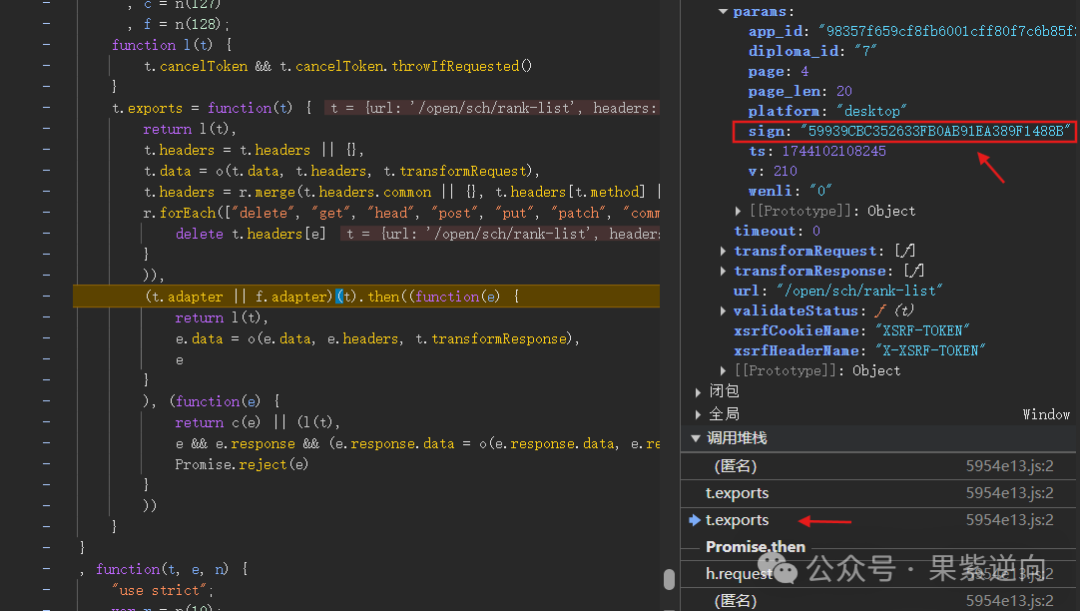Image resolution: width=1080 pixels, height=611 pixels.
Task: Select the t.exports frame above the current one
Action: [737, 493]
